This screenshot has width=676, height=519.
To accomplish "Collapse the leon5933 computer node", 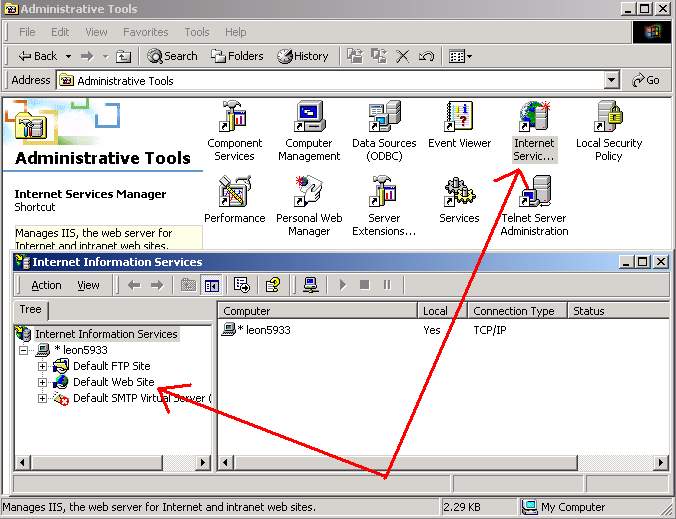I will pos(24,350).
